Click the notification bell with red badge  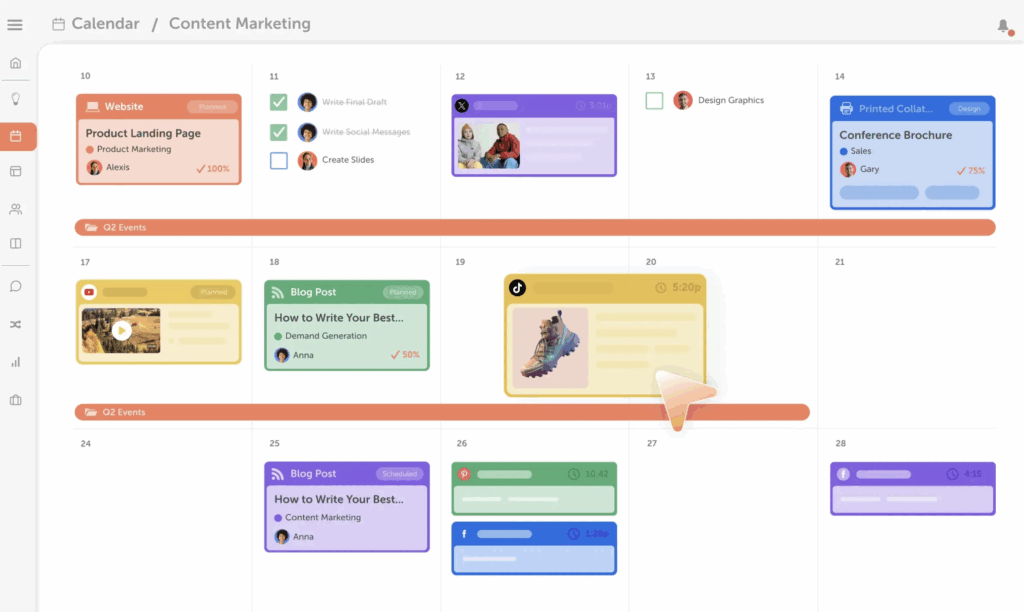pos(1003,27)
